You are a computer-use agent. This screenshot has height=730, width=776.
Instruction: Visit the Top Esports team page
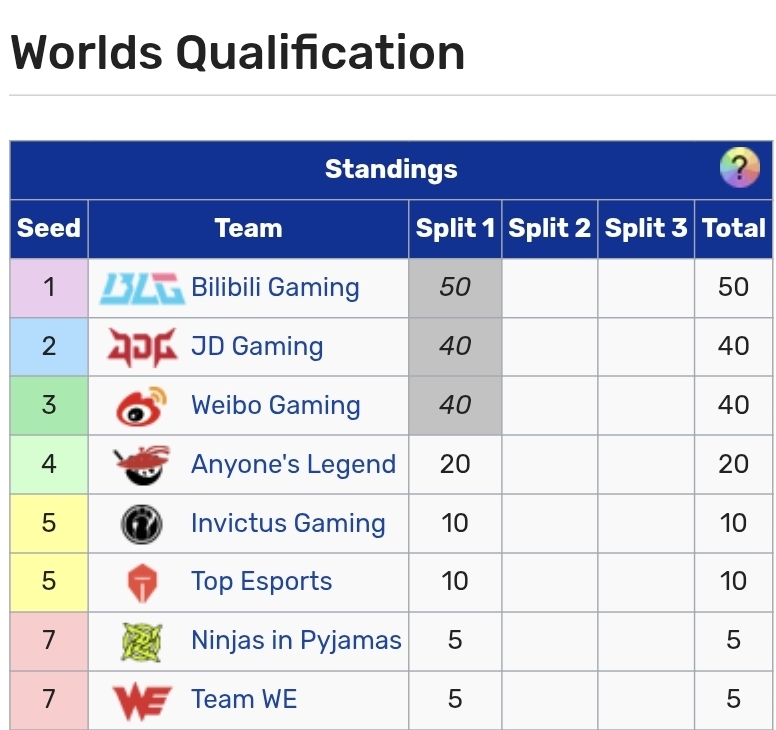coord(261,582)
